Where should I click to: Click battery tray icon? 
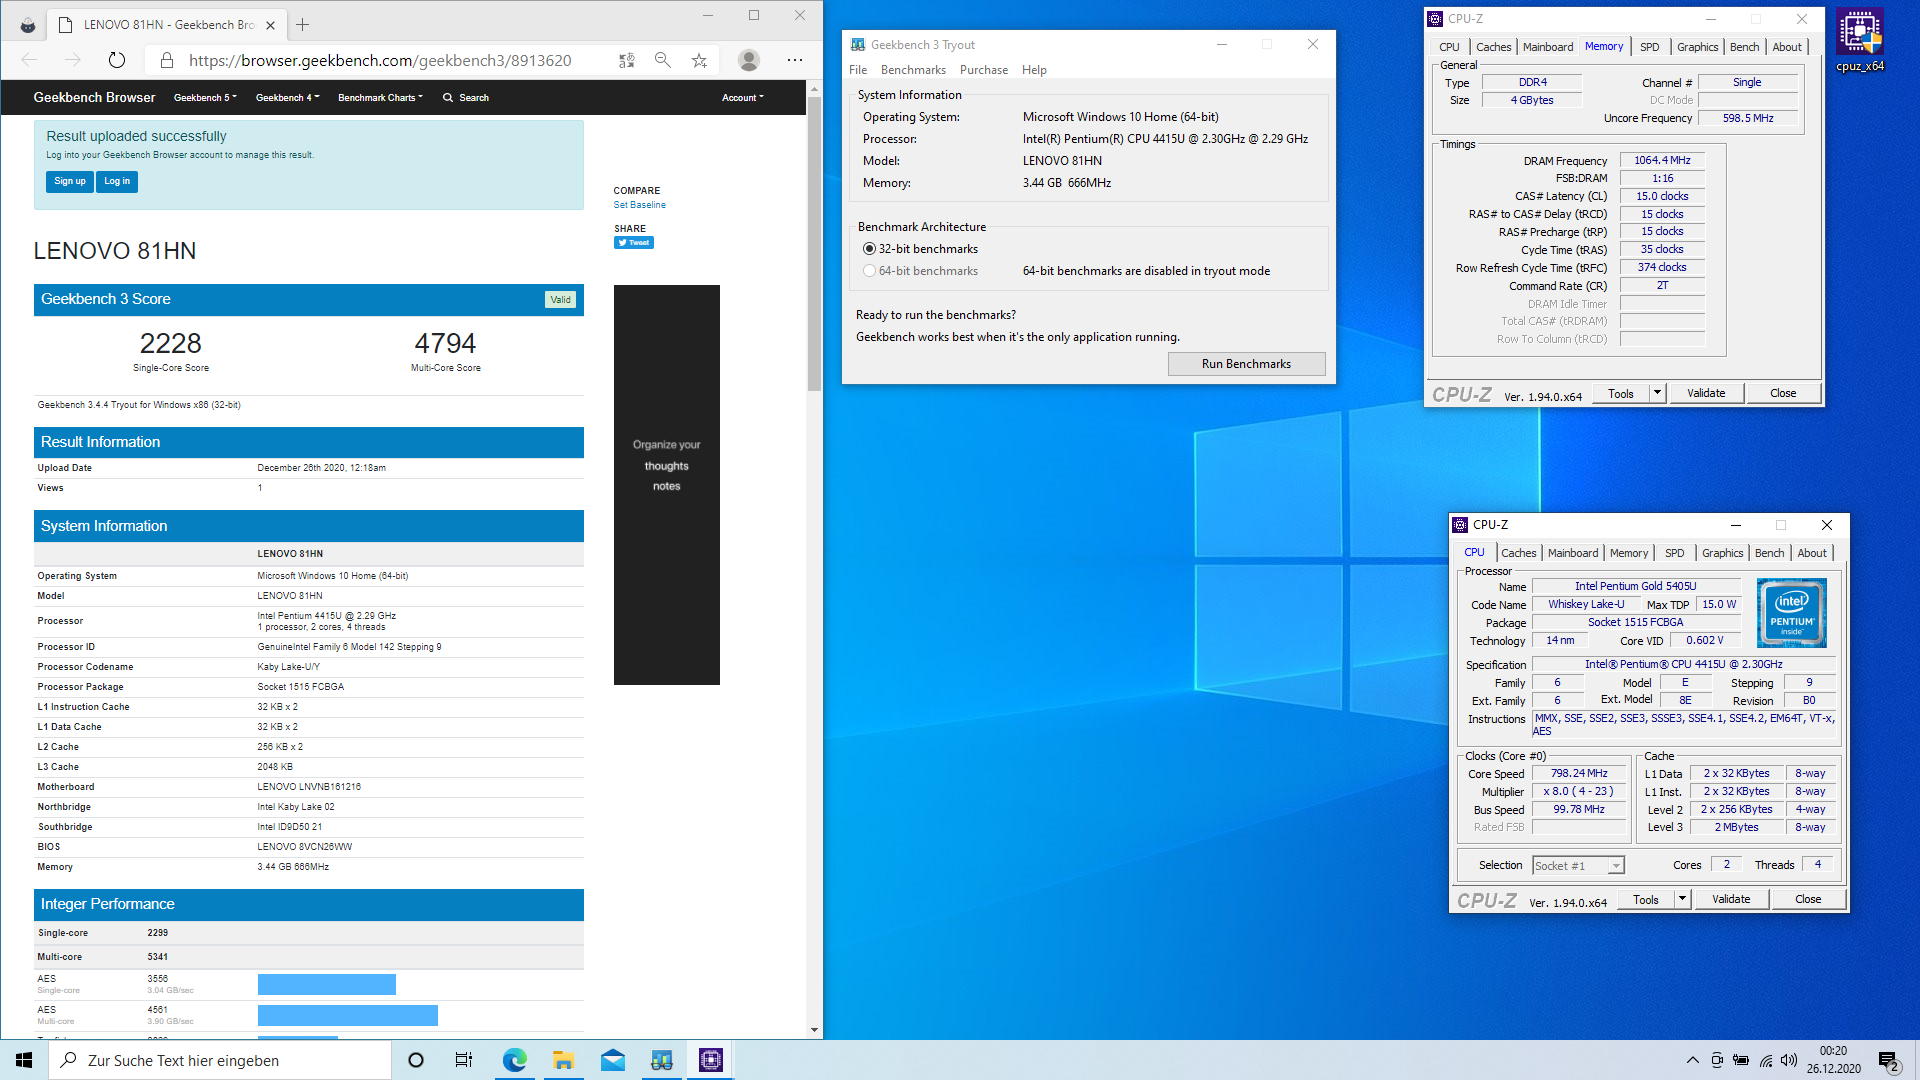tap(1741, 1060)
